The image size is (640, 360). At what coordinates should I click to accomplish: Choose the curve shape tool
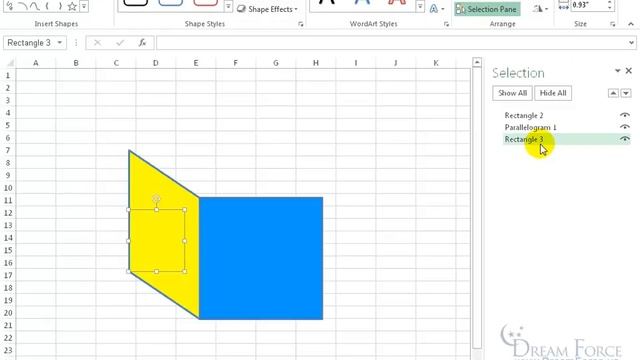pos(35,6)
